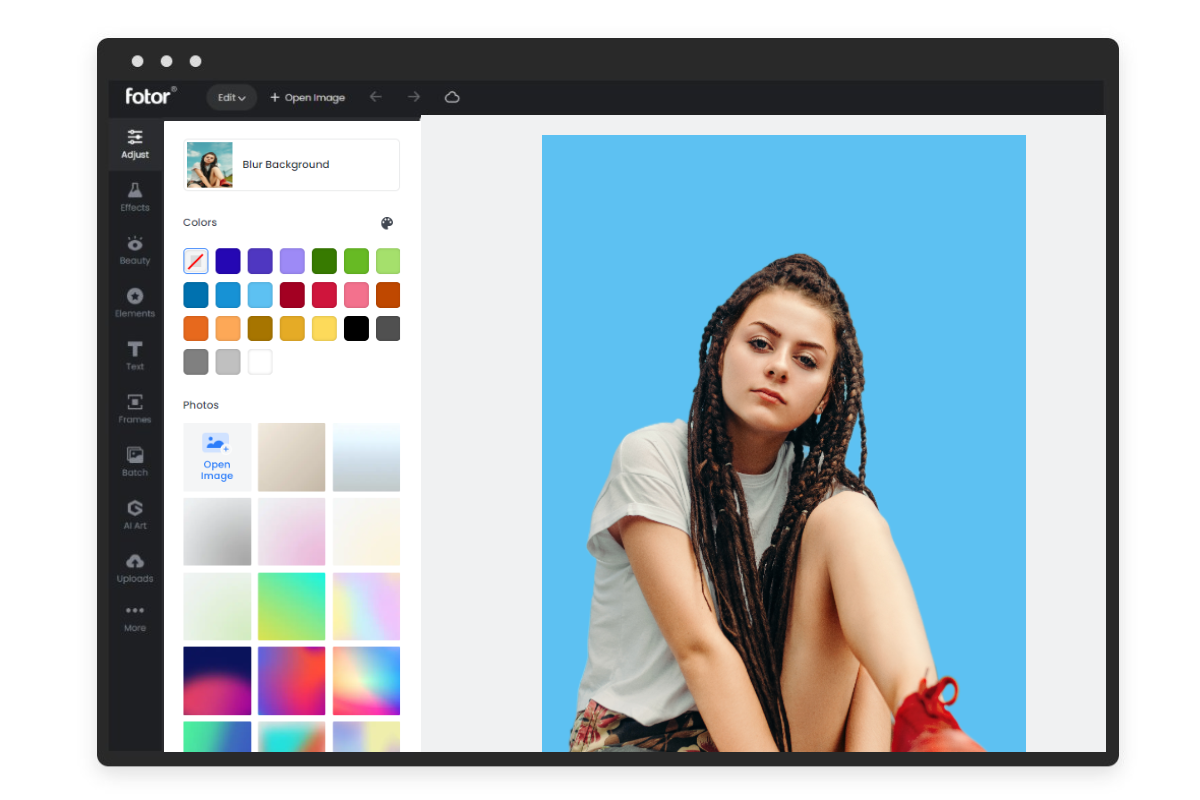The width and height of the screenshot is (1200, 800).
Task: Select the Text tool
Action: tap(135, 356)
